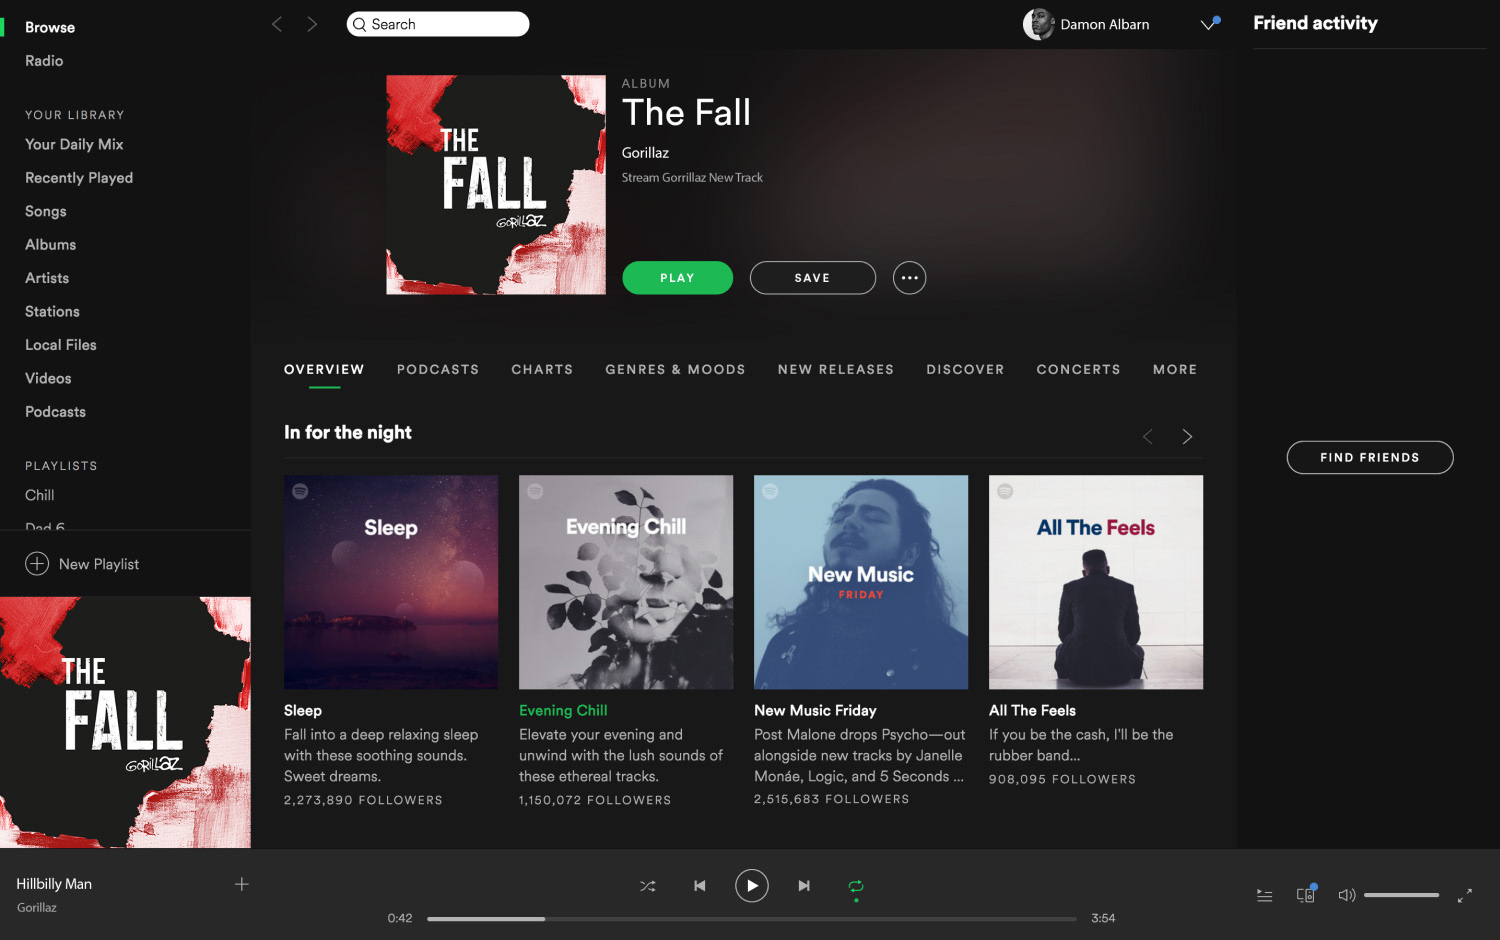Start playback with the bottom play button
Viewport: 1500px width, 940px height.
point(752,886)
